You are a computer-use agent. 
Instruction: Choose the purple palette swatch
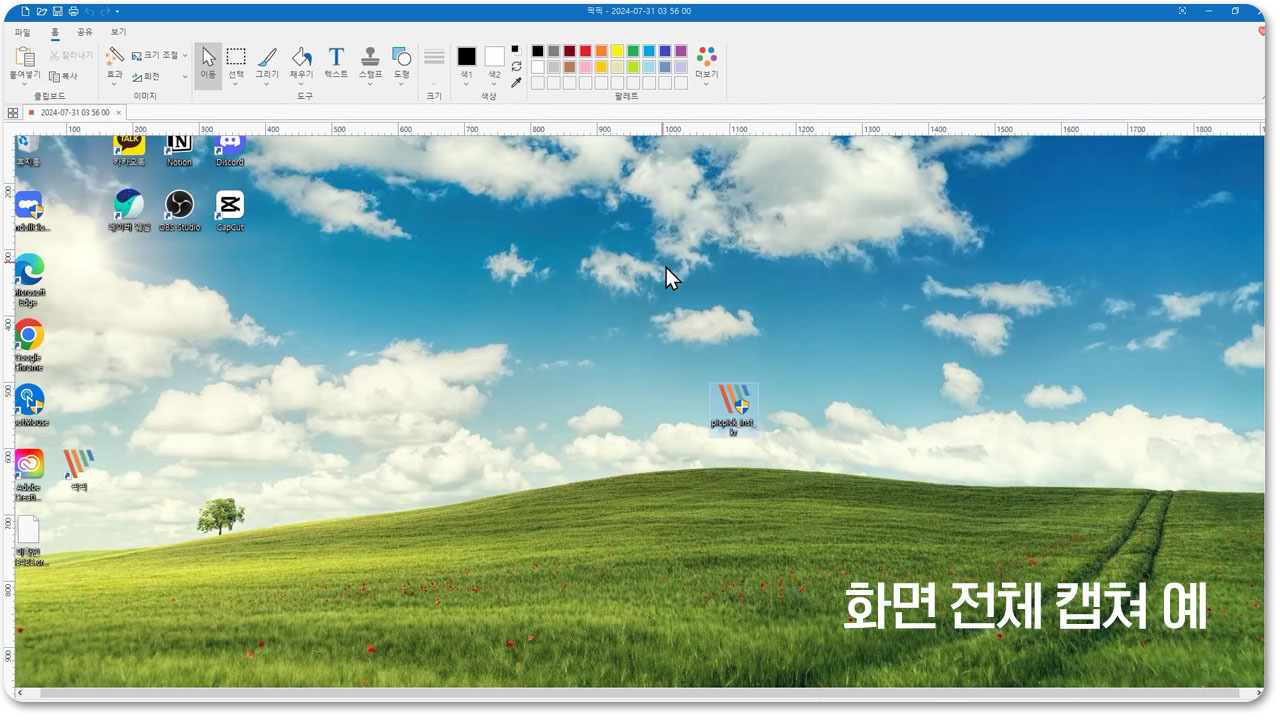click(681, 51)
